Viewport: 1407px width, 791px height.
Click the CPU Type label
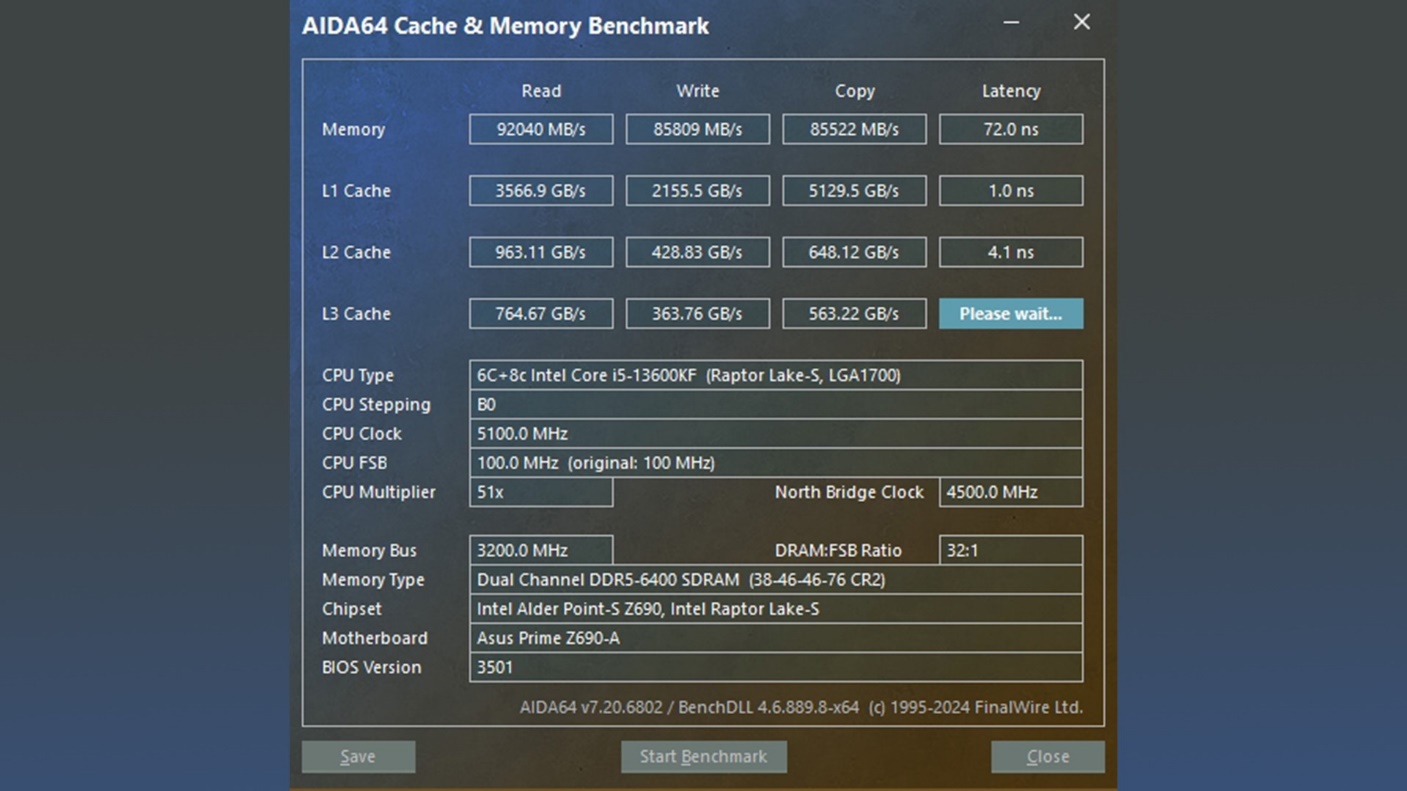click(358, 376)
